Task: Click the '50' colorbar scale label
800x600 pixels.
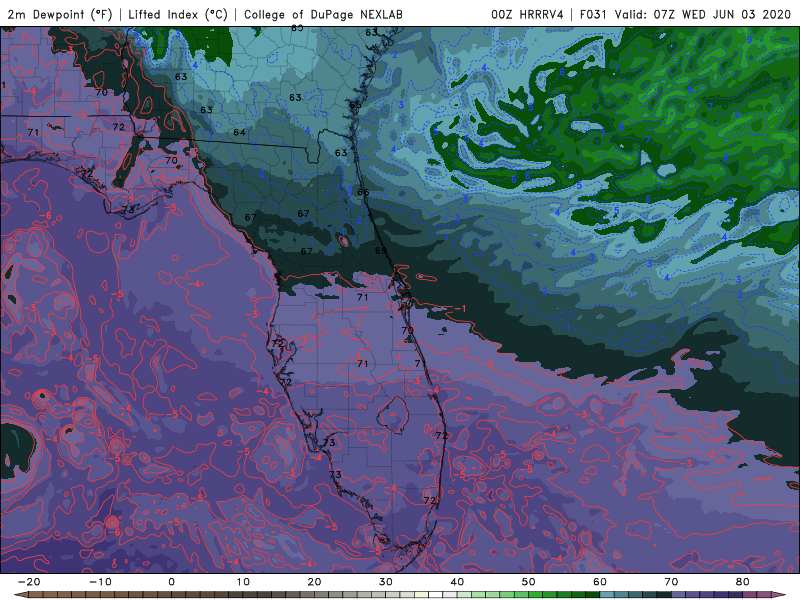Action: tap(529, 582)
